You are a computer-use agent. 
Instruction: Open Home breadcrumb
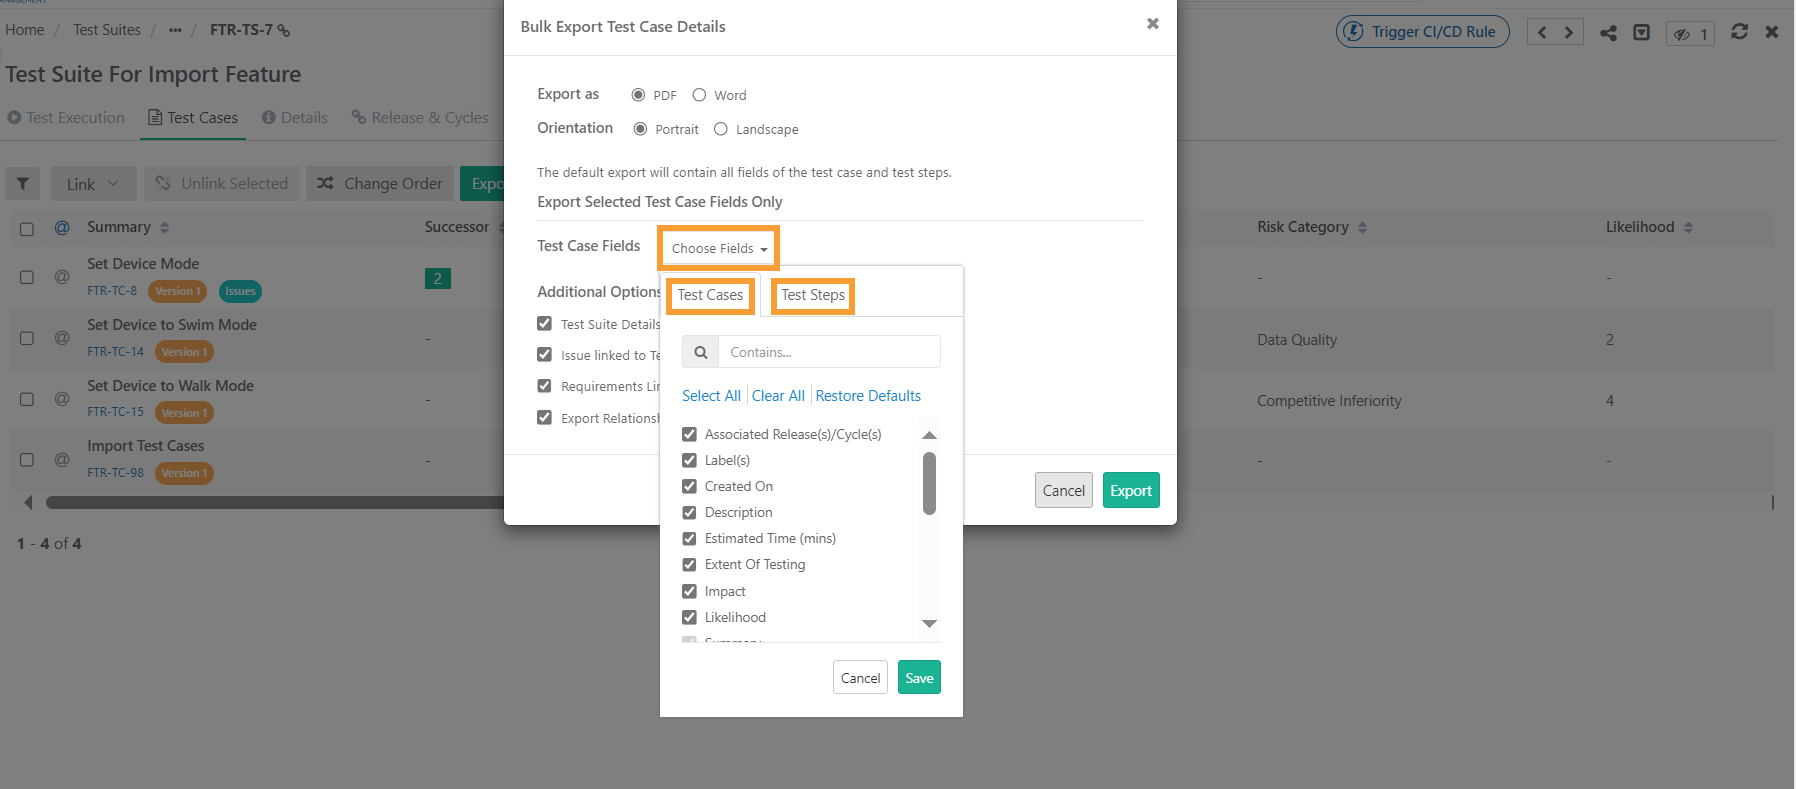click(x=25, y=30)
